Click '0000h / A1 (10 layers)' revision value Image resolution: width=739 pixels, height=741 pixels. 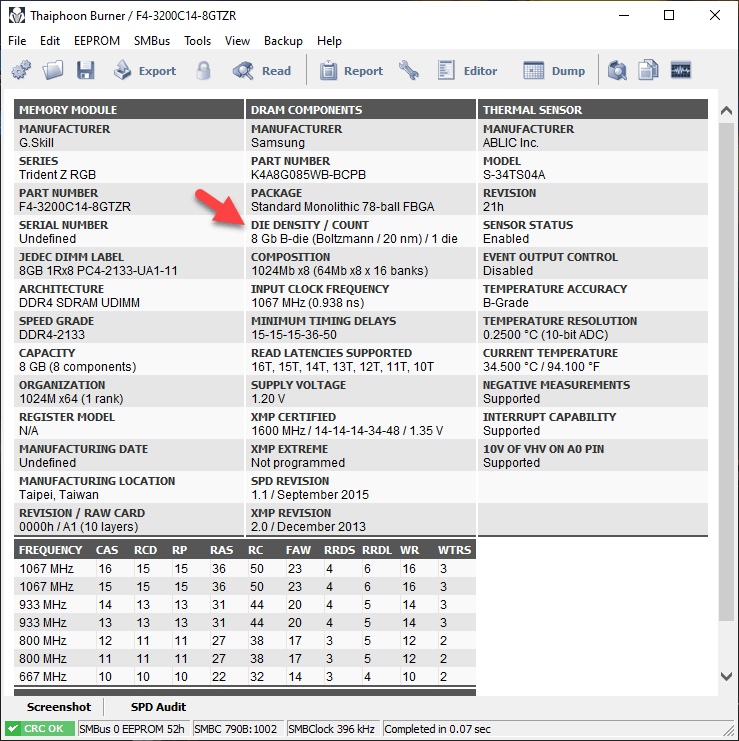click(x=78, y=527)
